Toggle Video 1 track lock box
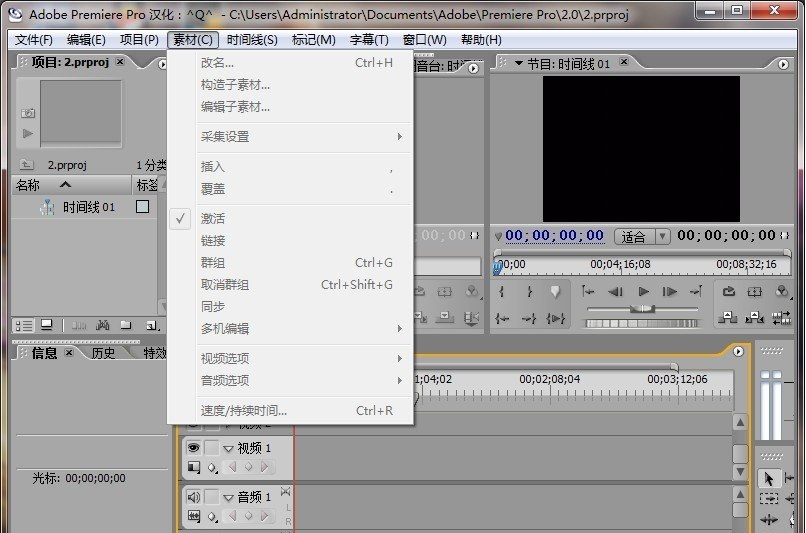The image size is (806, 533). (x=211, y=448)
